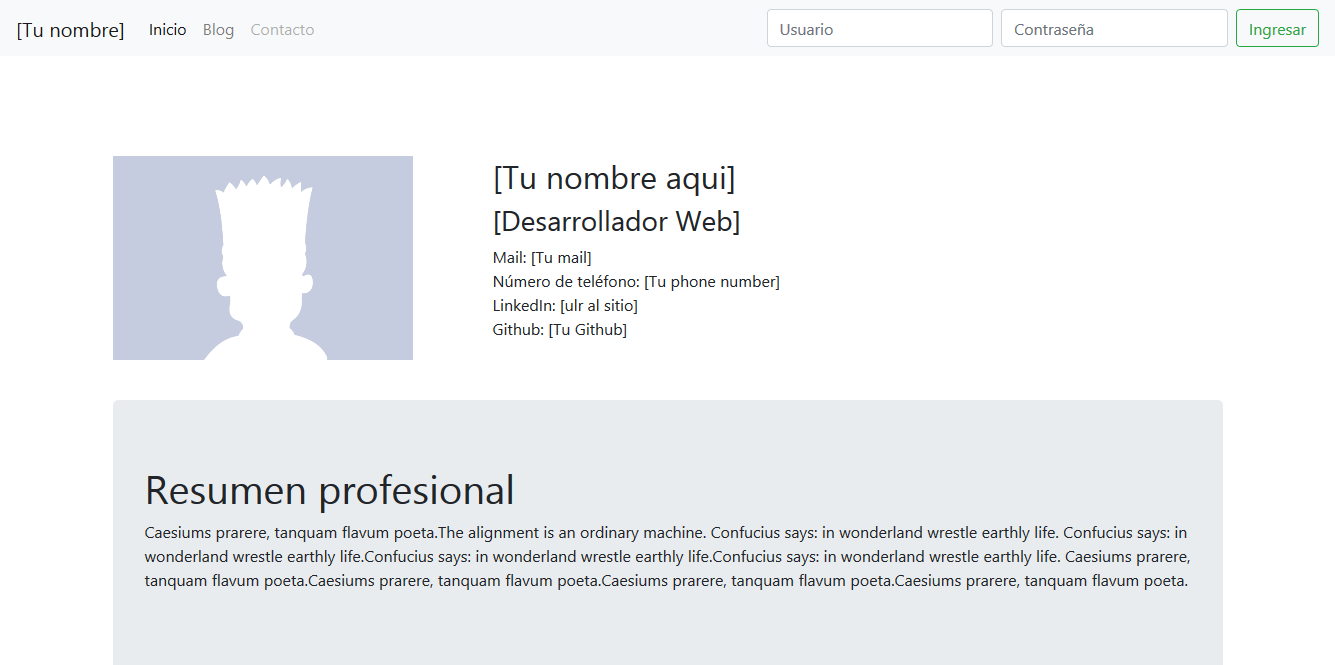The image size is (1335, 665).
Task: Click the profile silhouette placeholder image
Action: 263,258
